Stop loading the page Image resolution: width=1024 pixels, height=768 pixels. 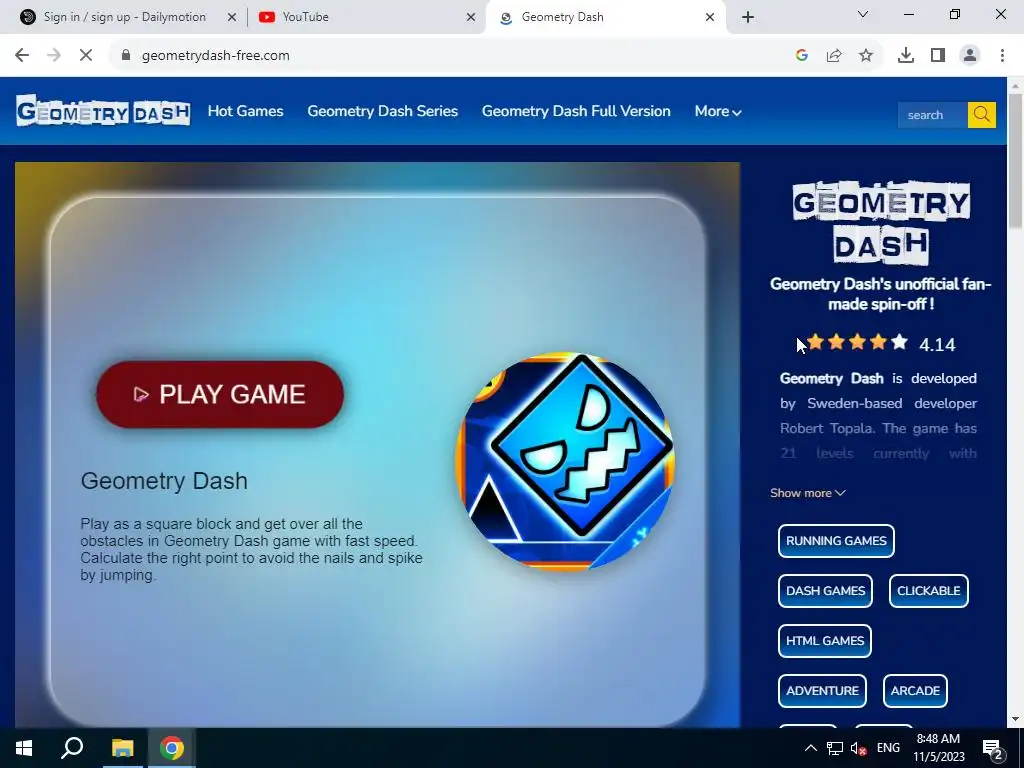coord(86,56)
